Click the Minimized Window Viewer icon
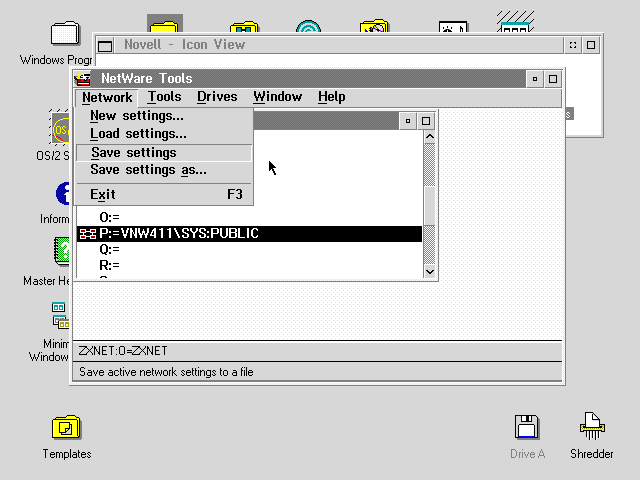Viewport: 640px width, 480px height. coord(60,316)
